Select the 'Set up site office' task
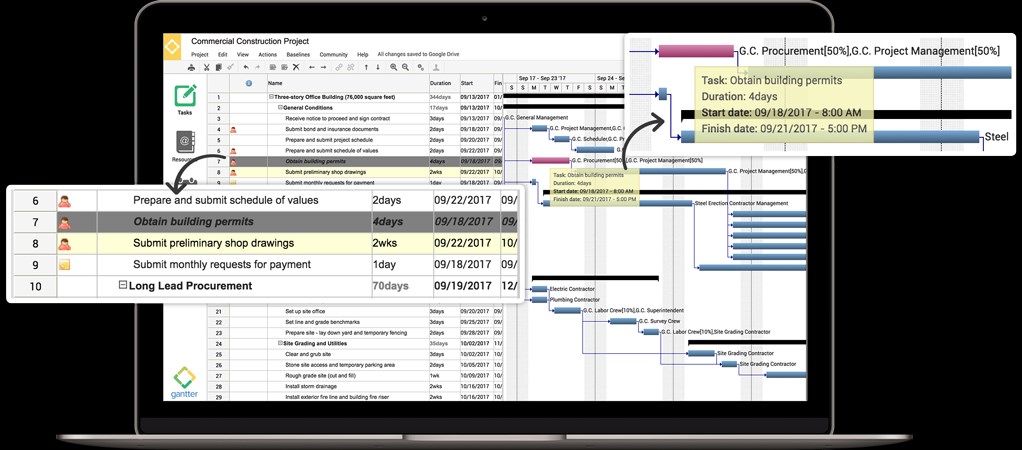 [305, 311]
